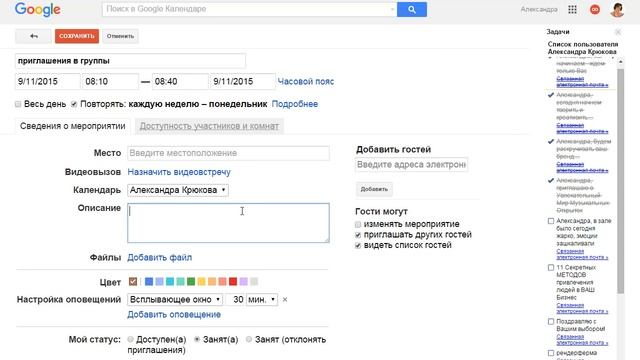Screen dimensions: 640x360
Task: Select the dark blue color swatch
Action: point(149,281)
